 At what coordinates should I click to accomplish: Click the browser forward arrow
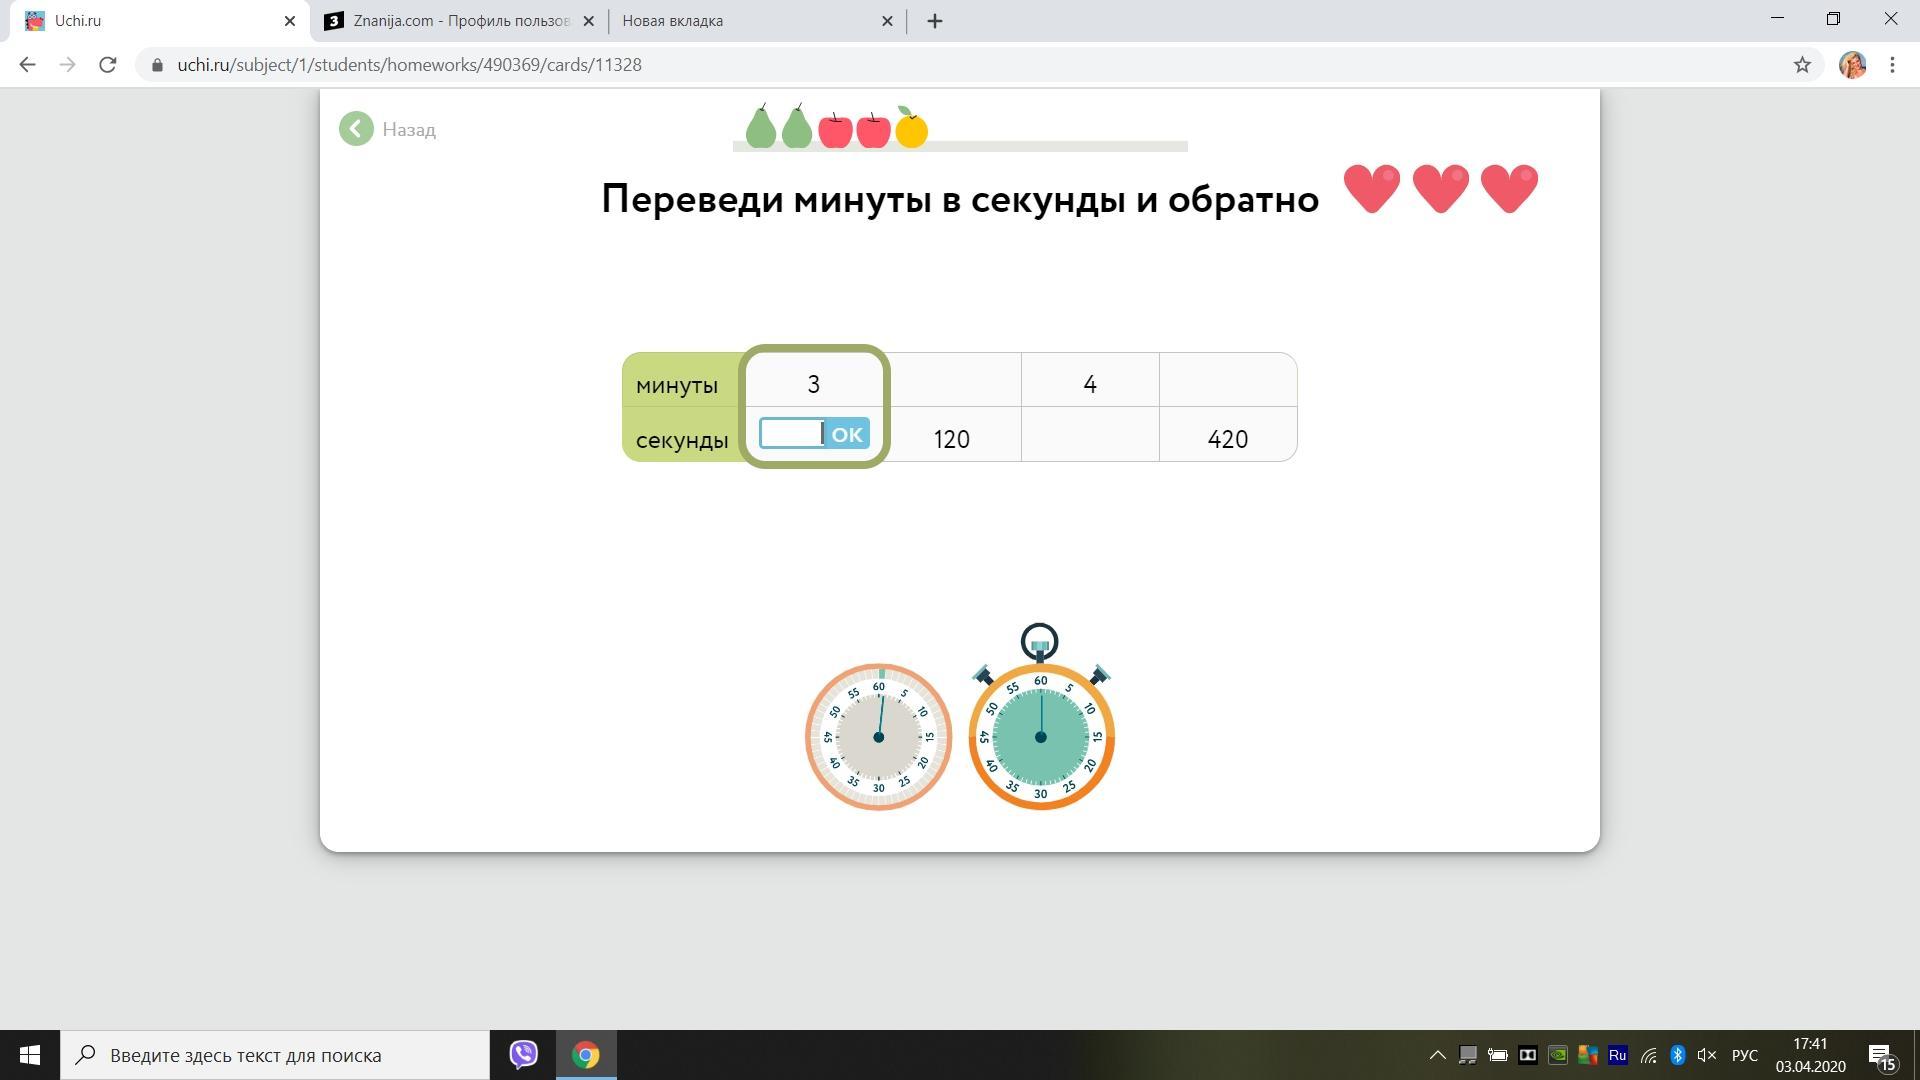coord(67,65)
